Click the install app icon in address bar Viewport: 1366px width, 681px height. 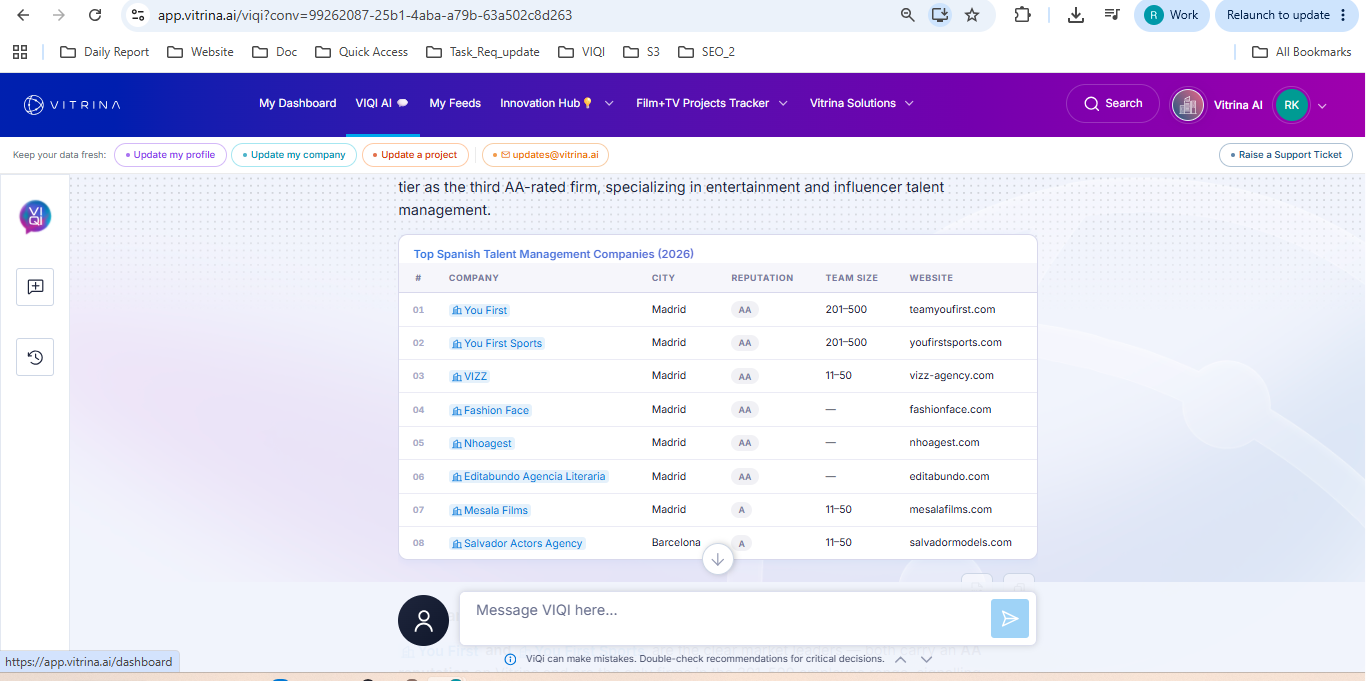(939, 15)
